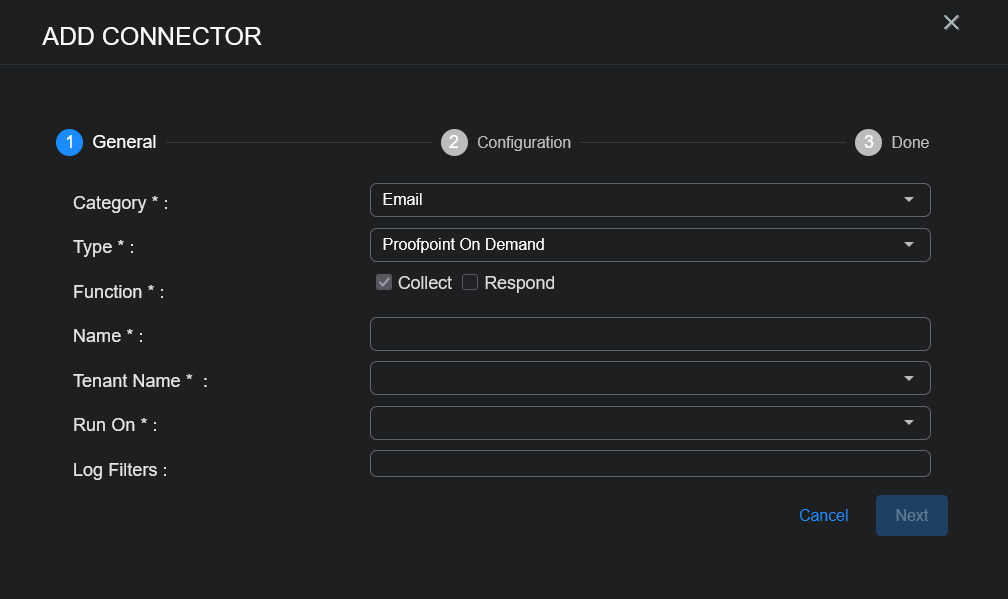1008x599 pixels.
Task: Click the Next button
Action: [911, 516]
